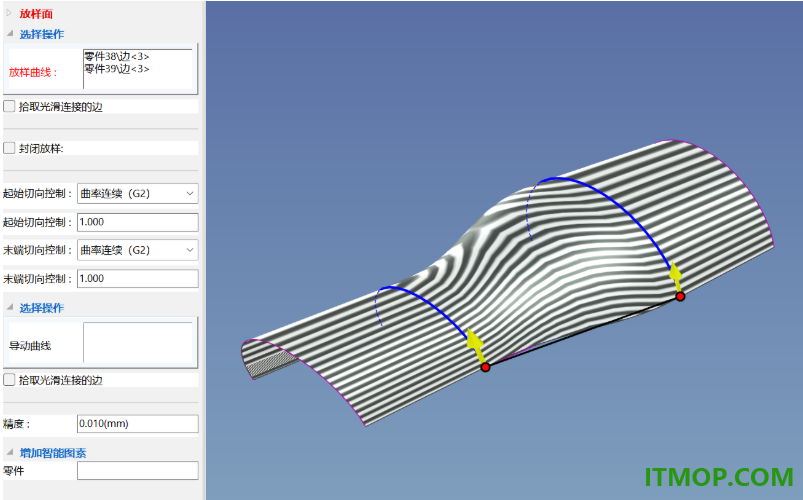Open the 末端切向控制 dropdown (曲率连续 G2)
Viewport: 803px width, 500px height.
pyautogui.click(x=138, y=250)
